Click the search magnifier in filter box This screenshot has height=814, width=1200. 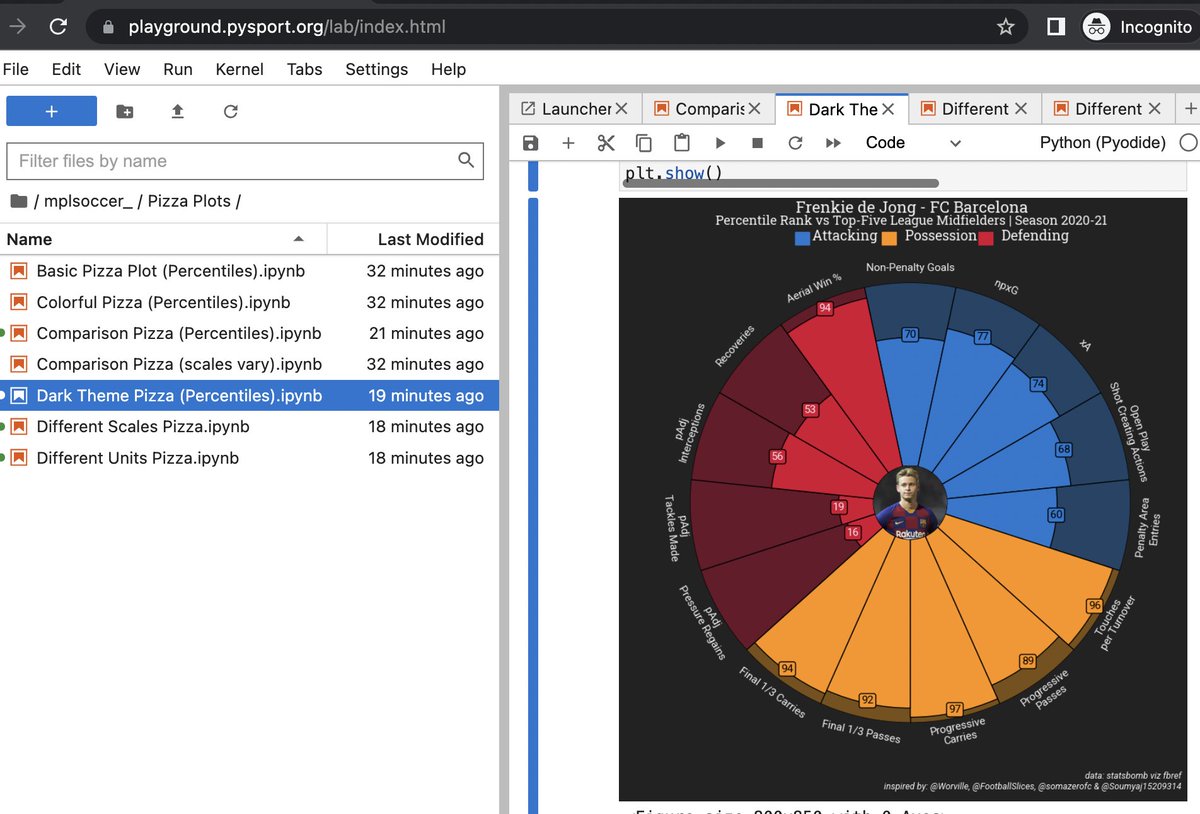(466, 160)
